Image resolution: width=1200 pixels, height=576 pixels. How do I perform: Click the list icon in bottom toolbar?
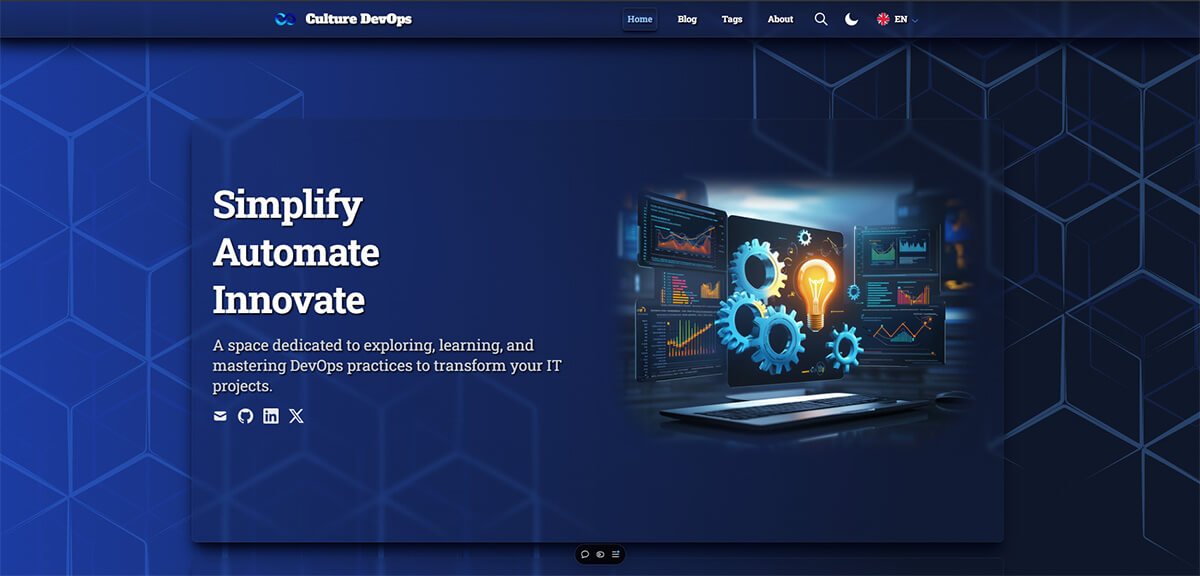(x=615, y=554)
